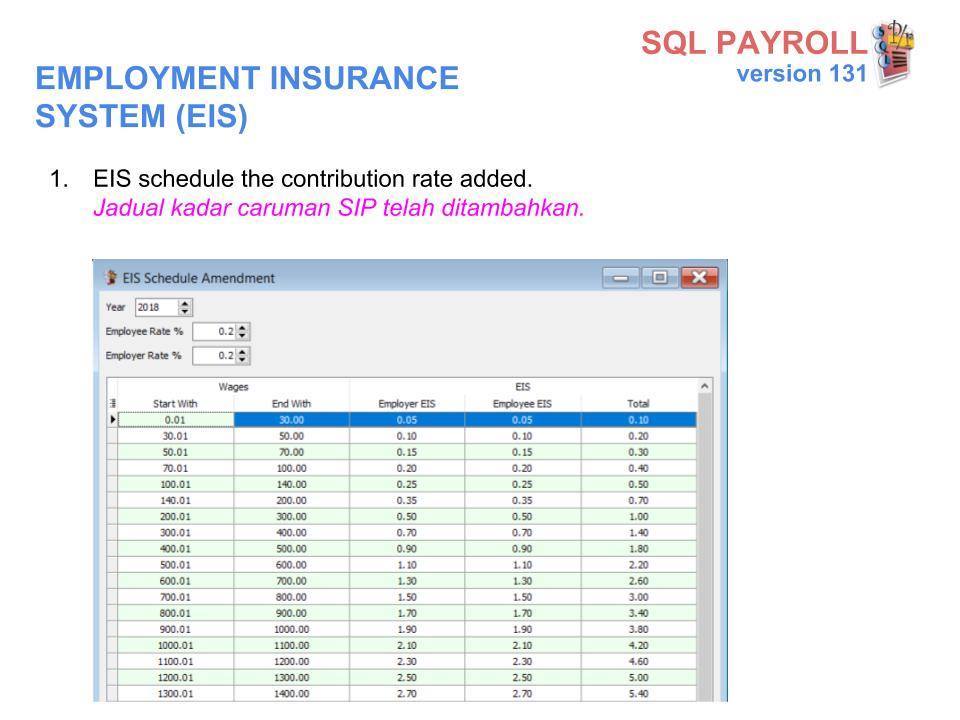The width and height of the screenshot is (960, 720).
Task: Click the Employer Rate % input field
Action: (x=214, y=356)
